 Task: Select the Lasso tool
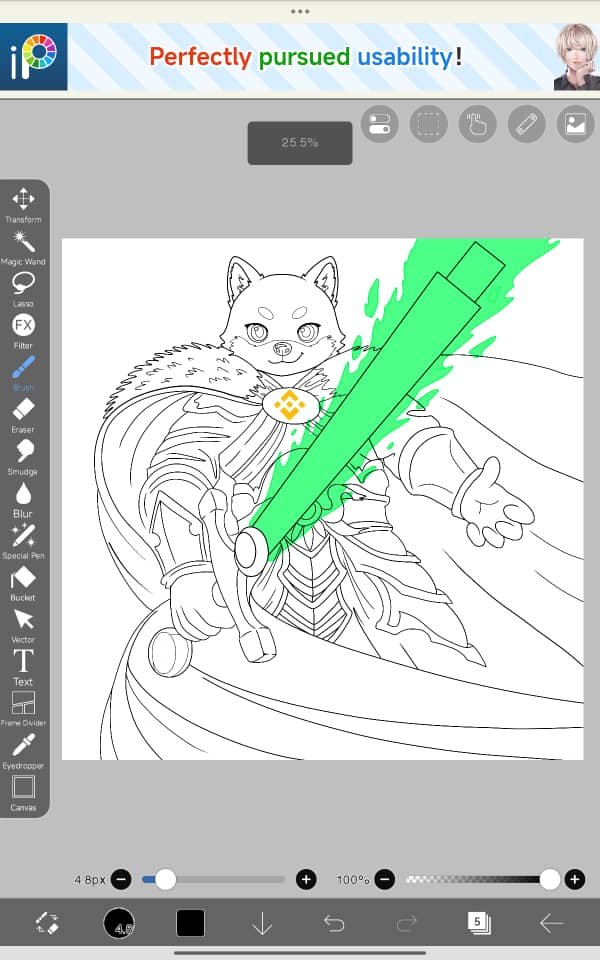click(23, 290)
